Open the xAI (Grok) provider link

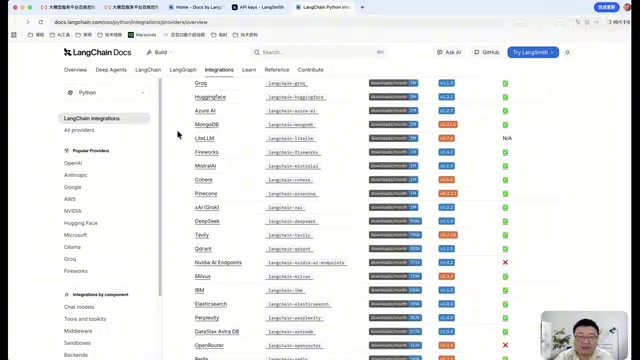point(207,207)
